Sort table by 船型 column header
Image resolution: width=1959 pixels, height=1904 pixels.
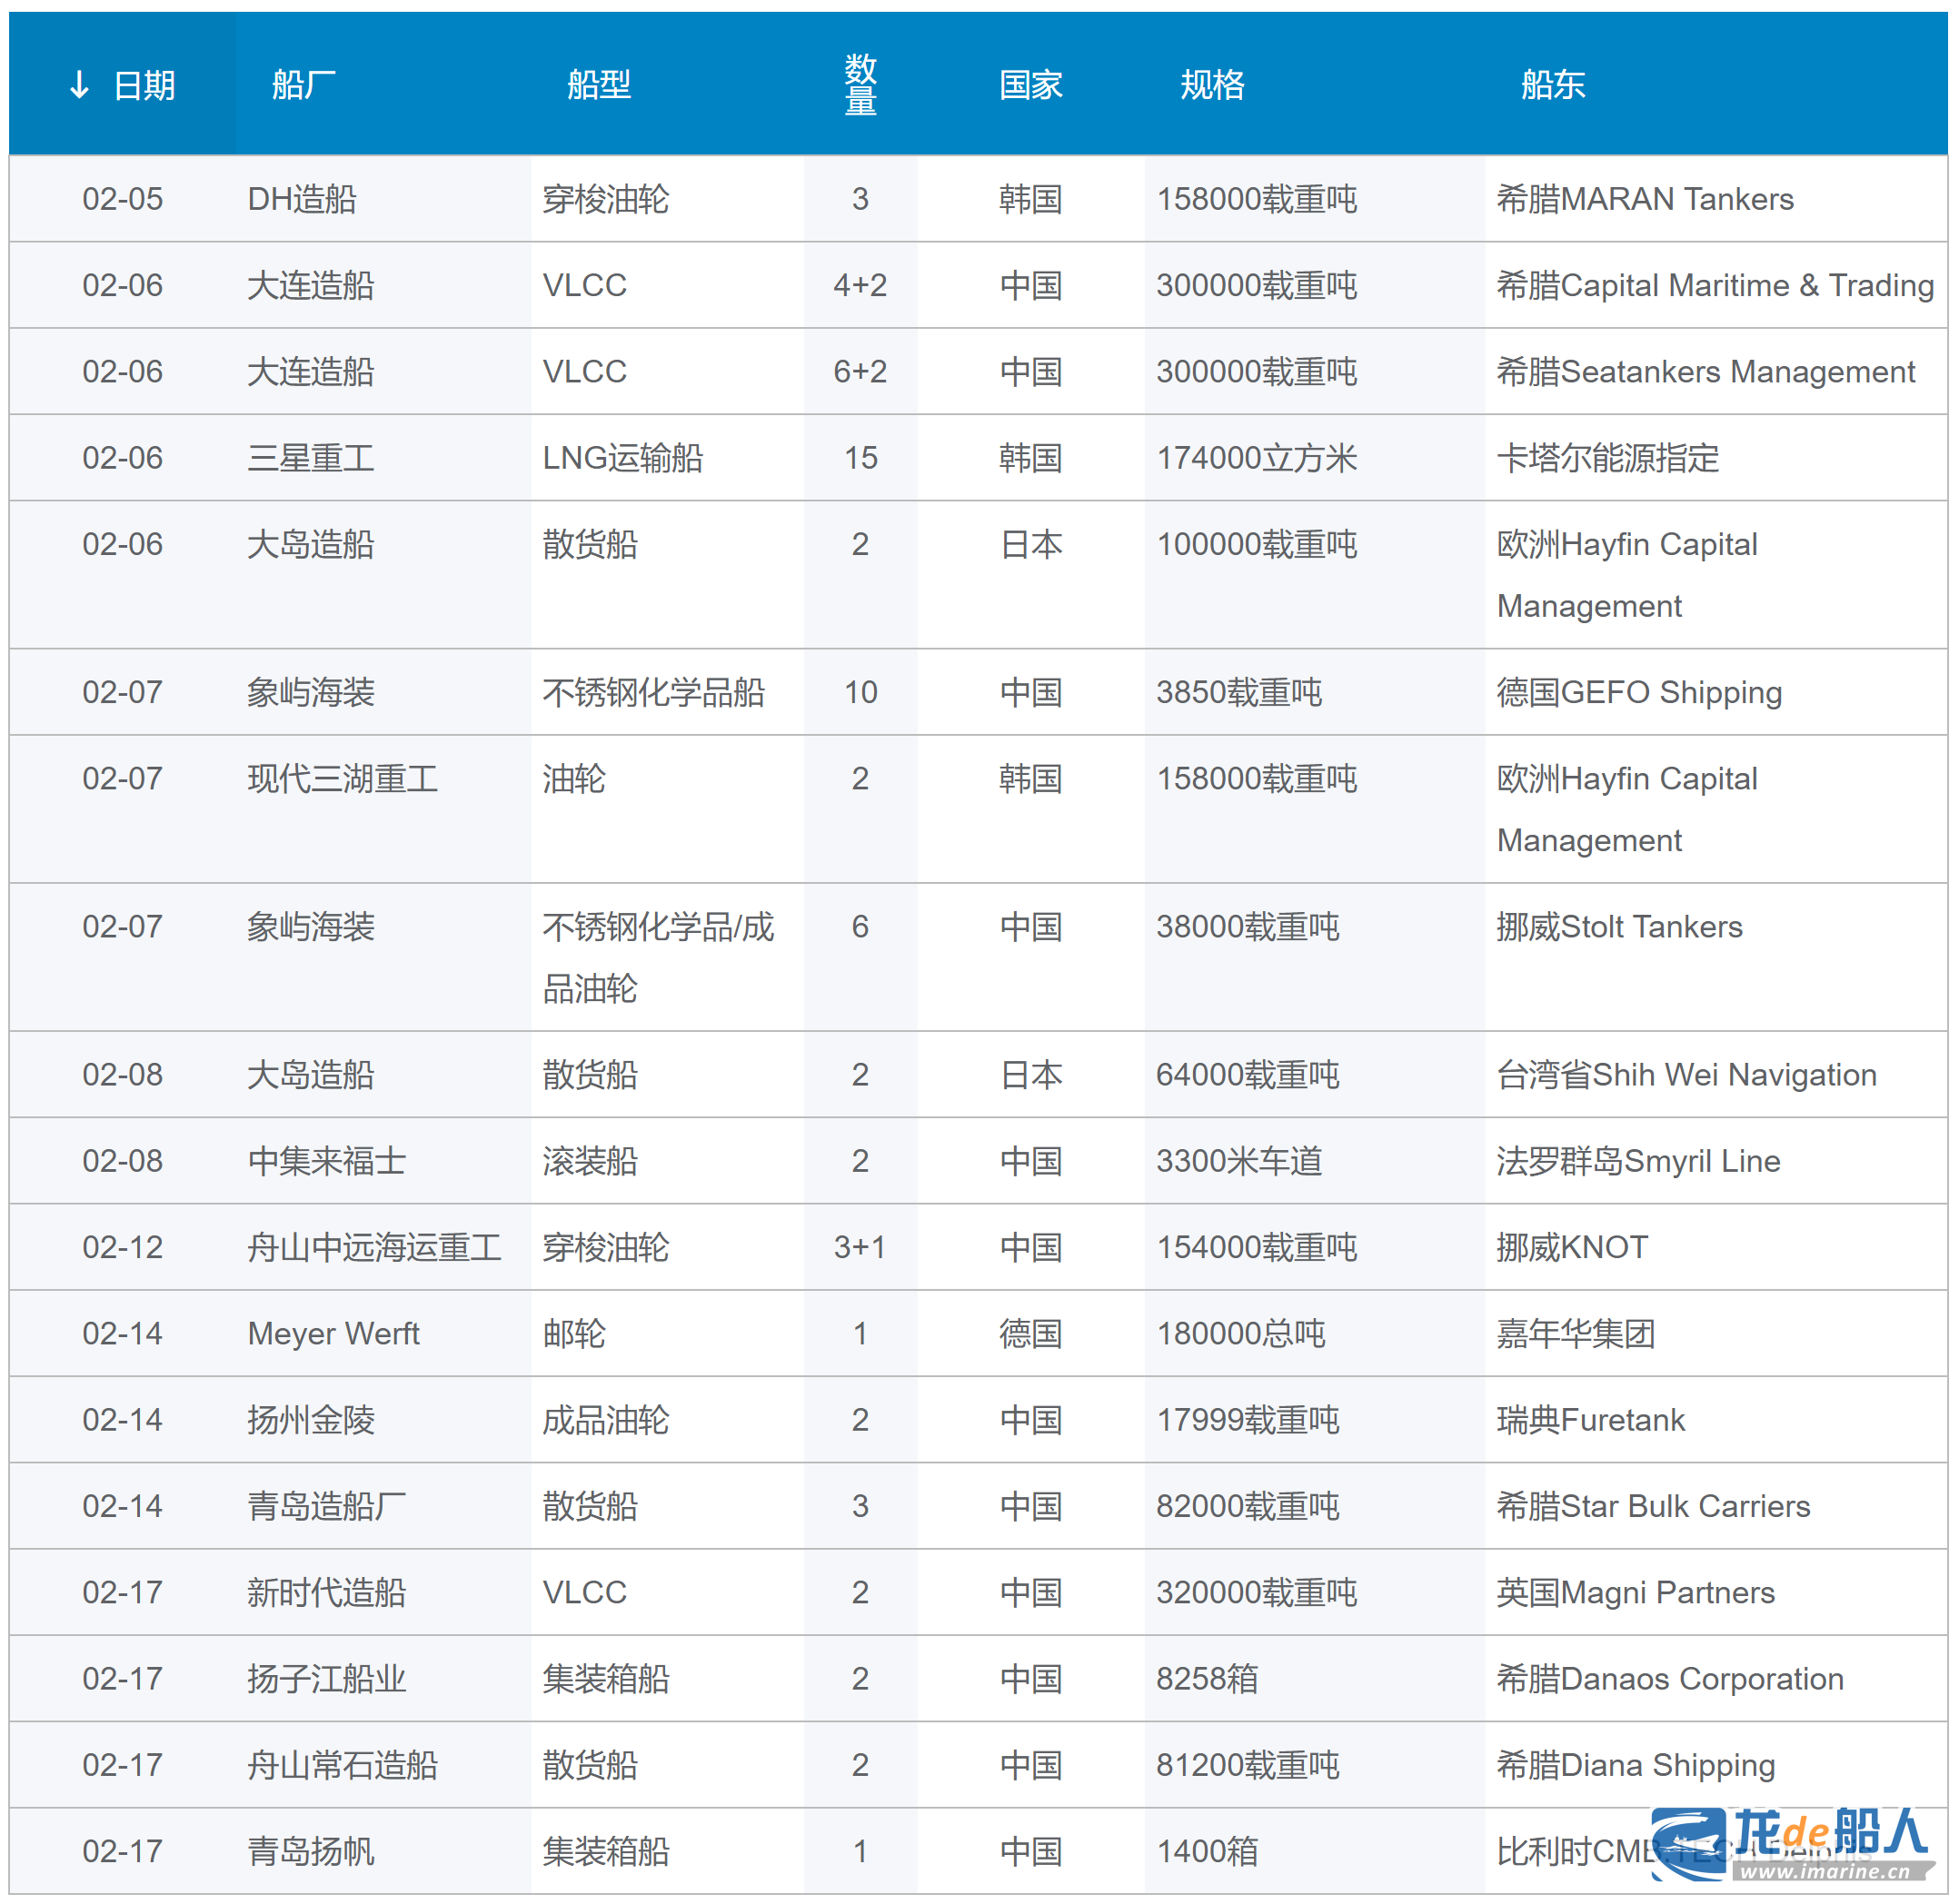pos(598,85)
